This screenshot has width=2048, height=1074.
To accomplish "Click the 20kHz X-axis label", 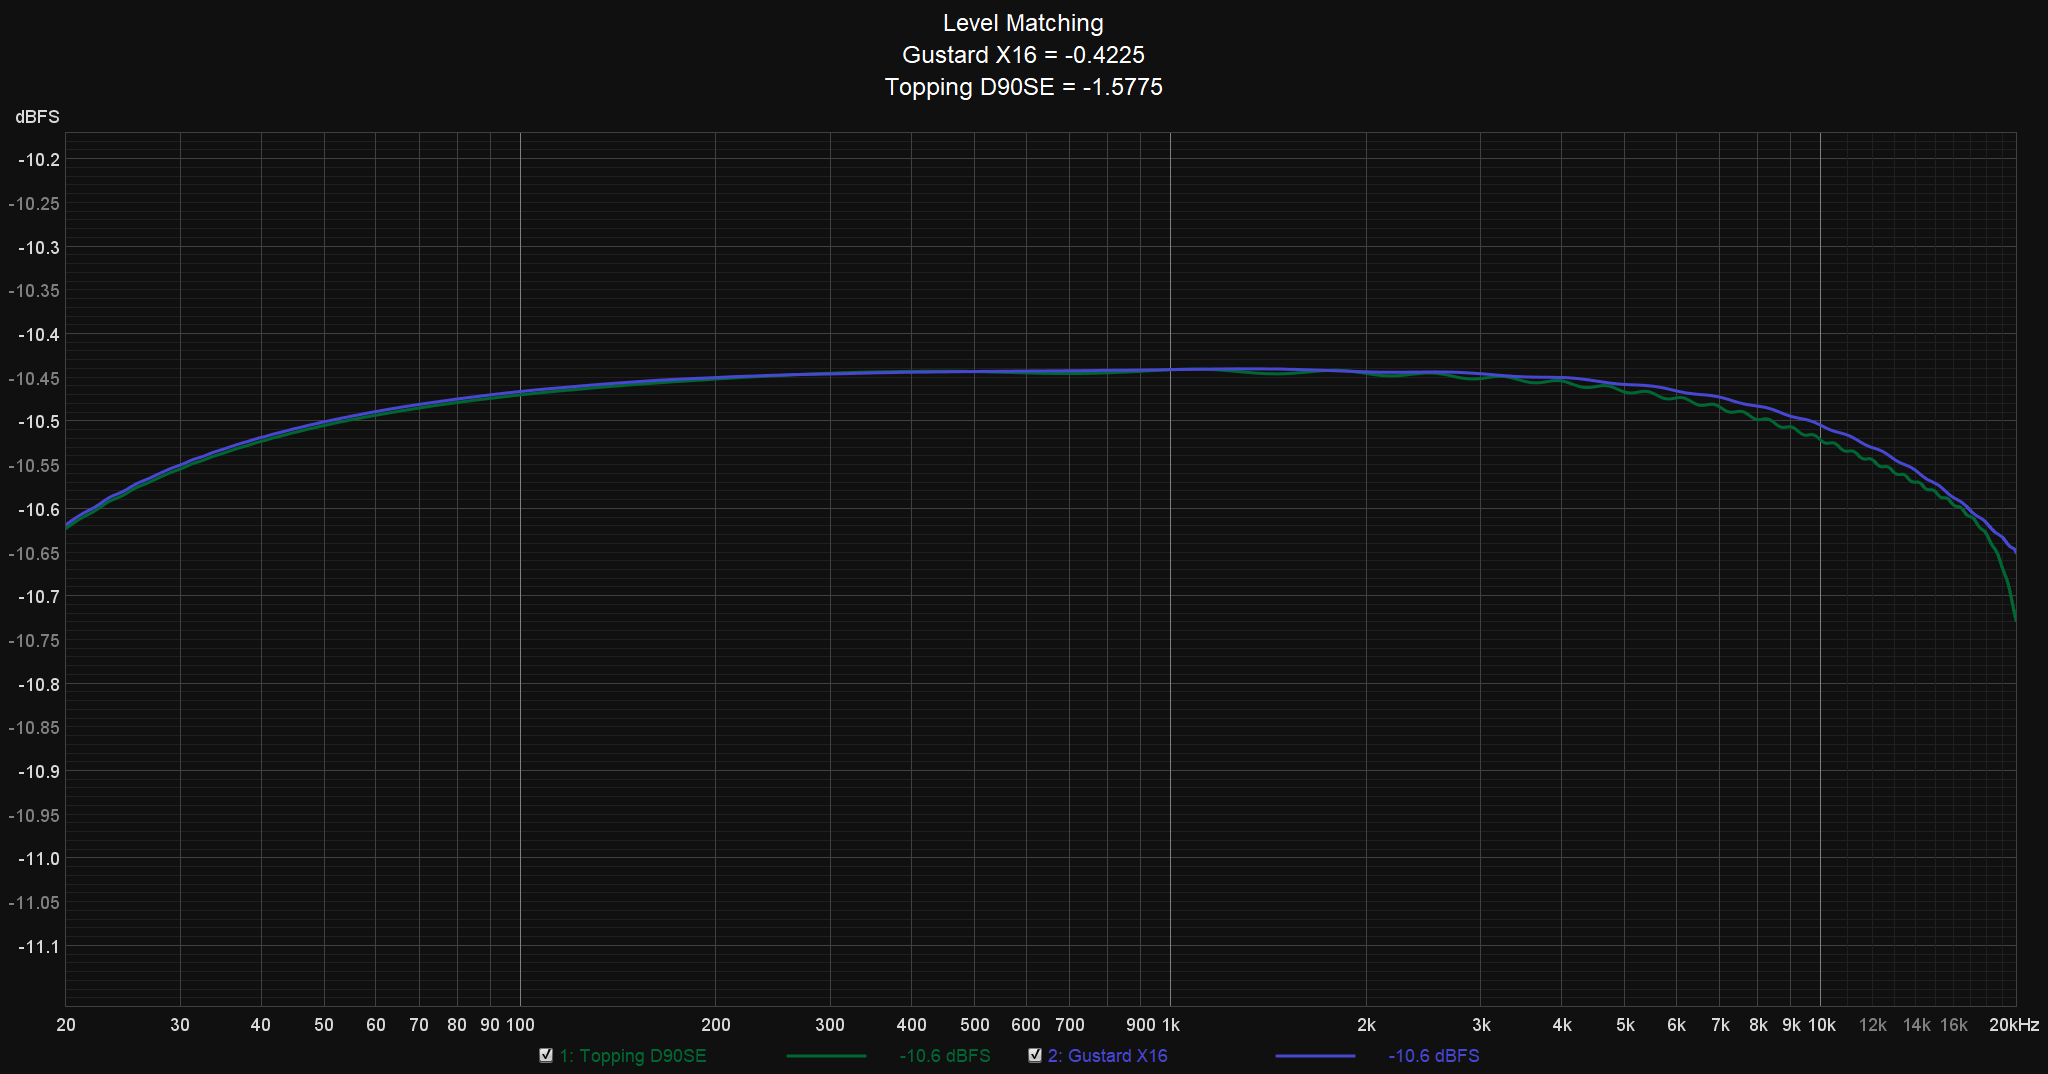I will (2014, 1025).
